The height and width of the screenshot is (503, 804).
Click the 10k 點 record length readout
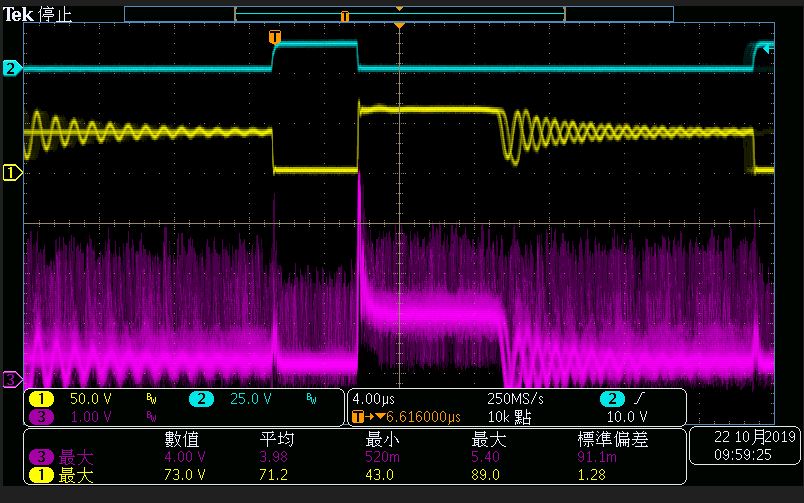point(509,417)
